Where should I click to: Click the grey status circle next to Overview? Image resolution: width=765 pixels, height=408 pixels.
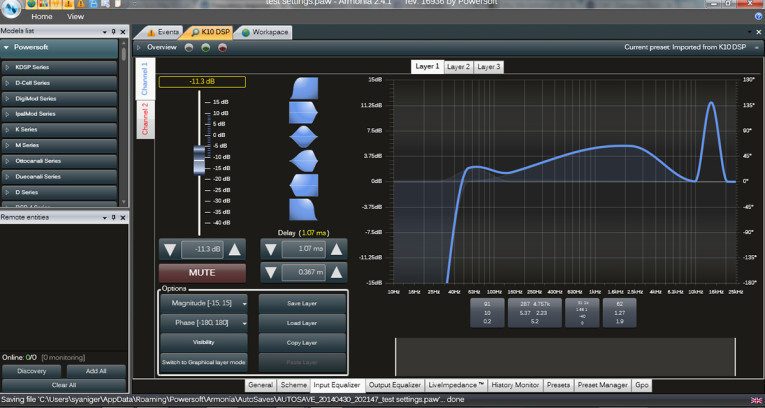(189, 48)
